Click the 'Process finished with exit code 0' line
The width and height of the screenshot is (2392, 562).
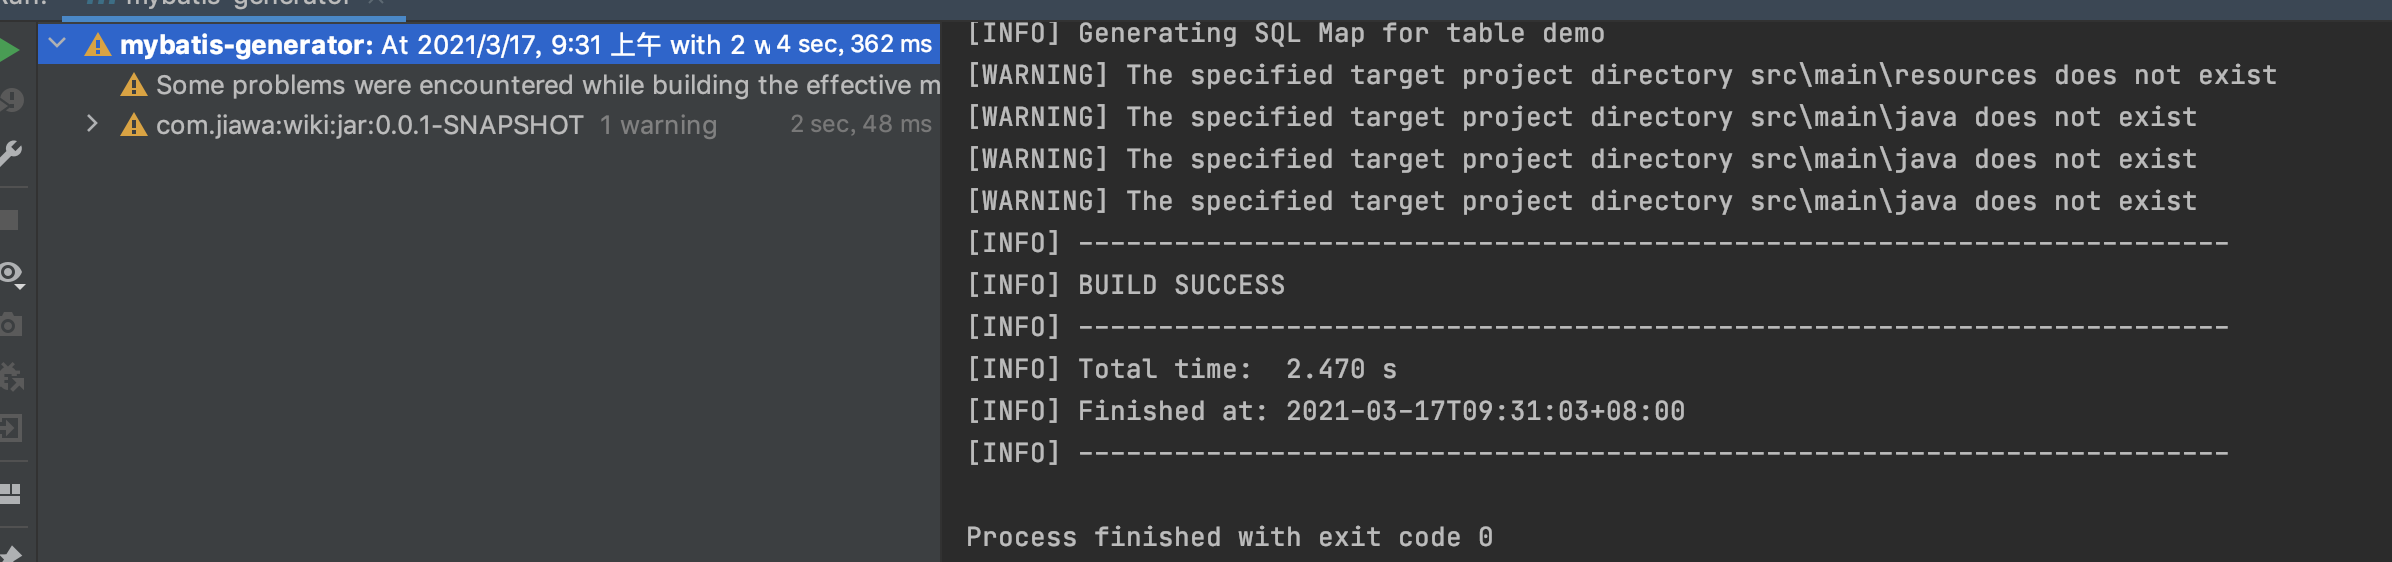(1229, 537)
